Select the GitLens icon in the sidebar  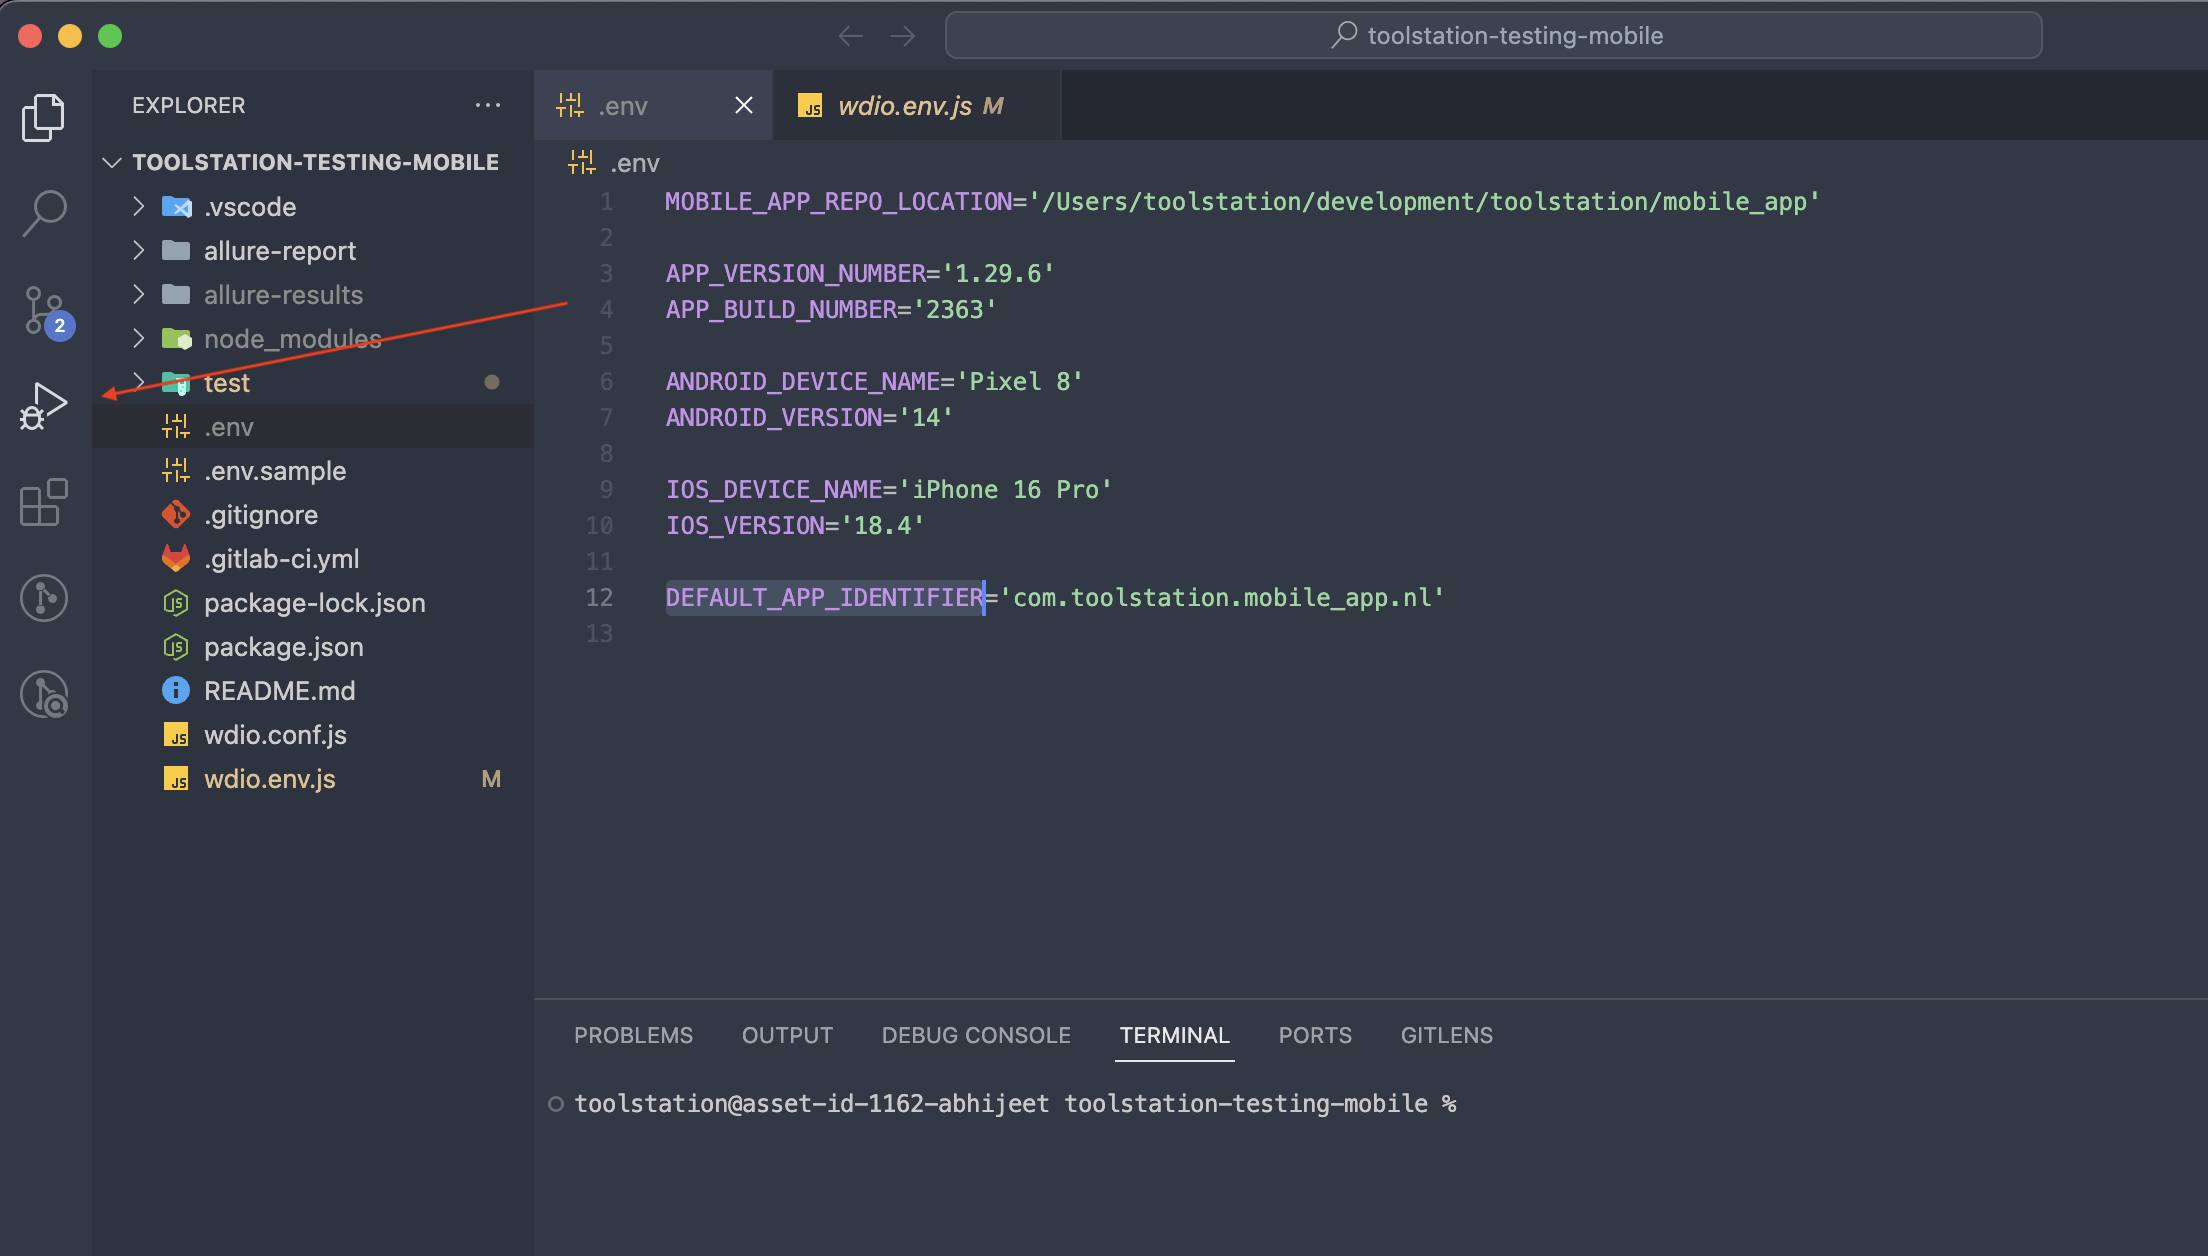[x=43, y=598]
